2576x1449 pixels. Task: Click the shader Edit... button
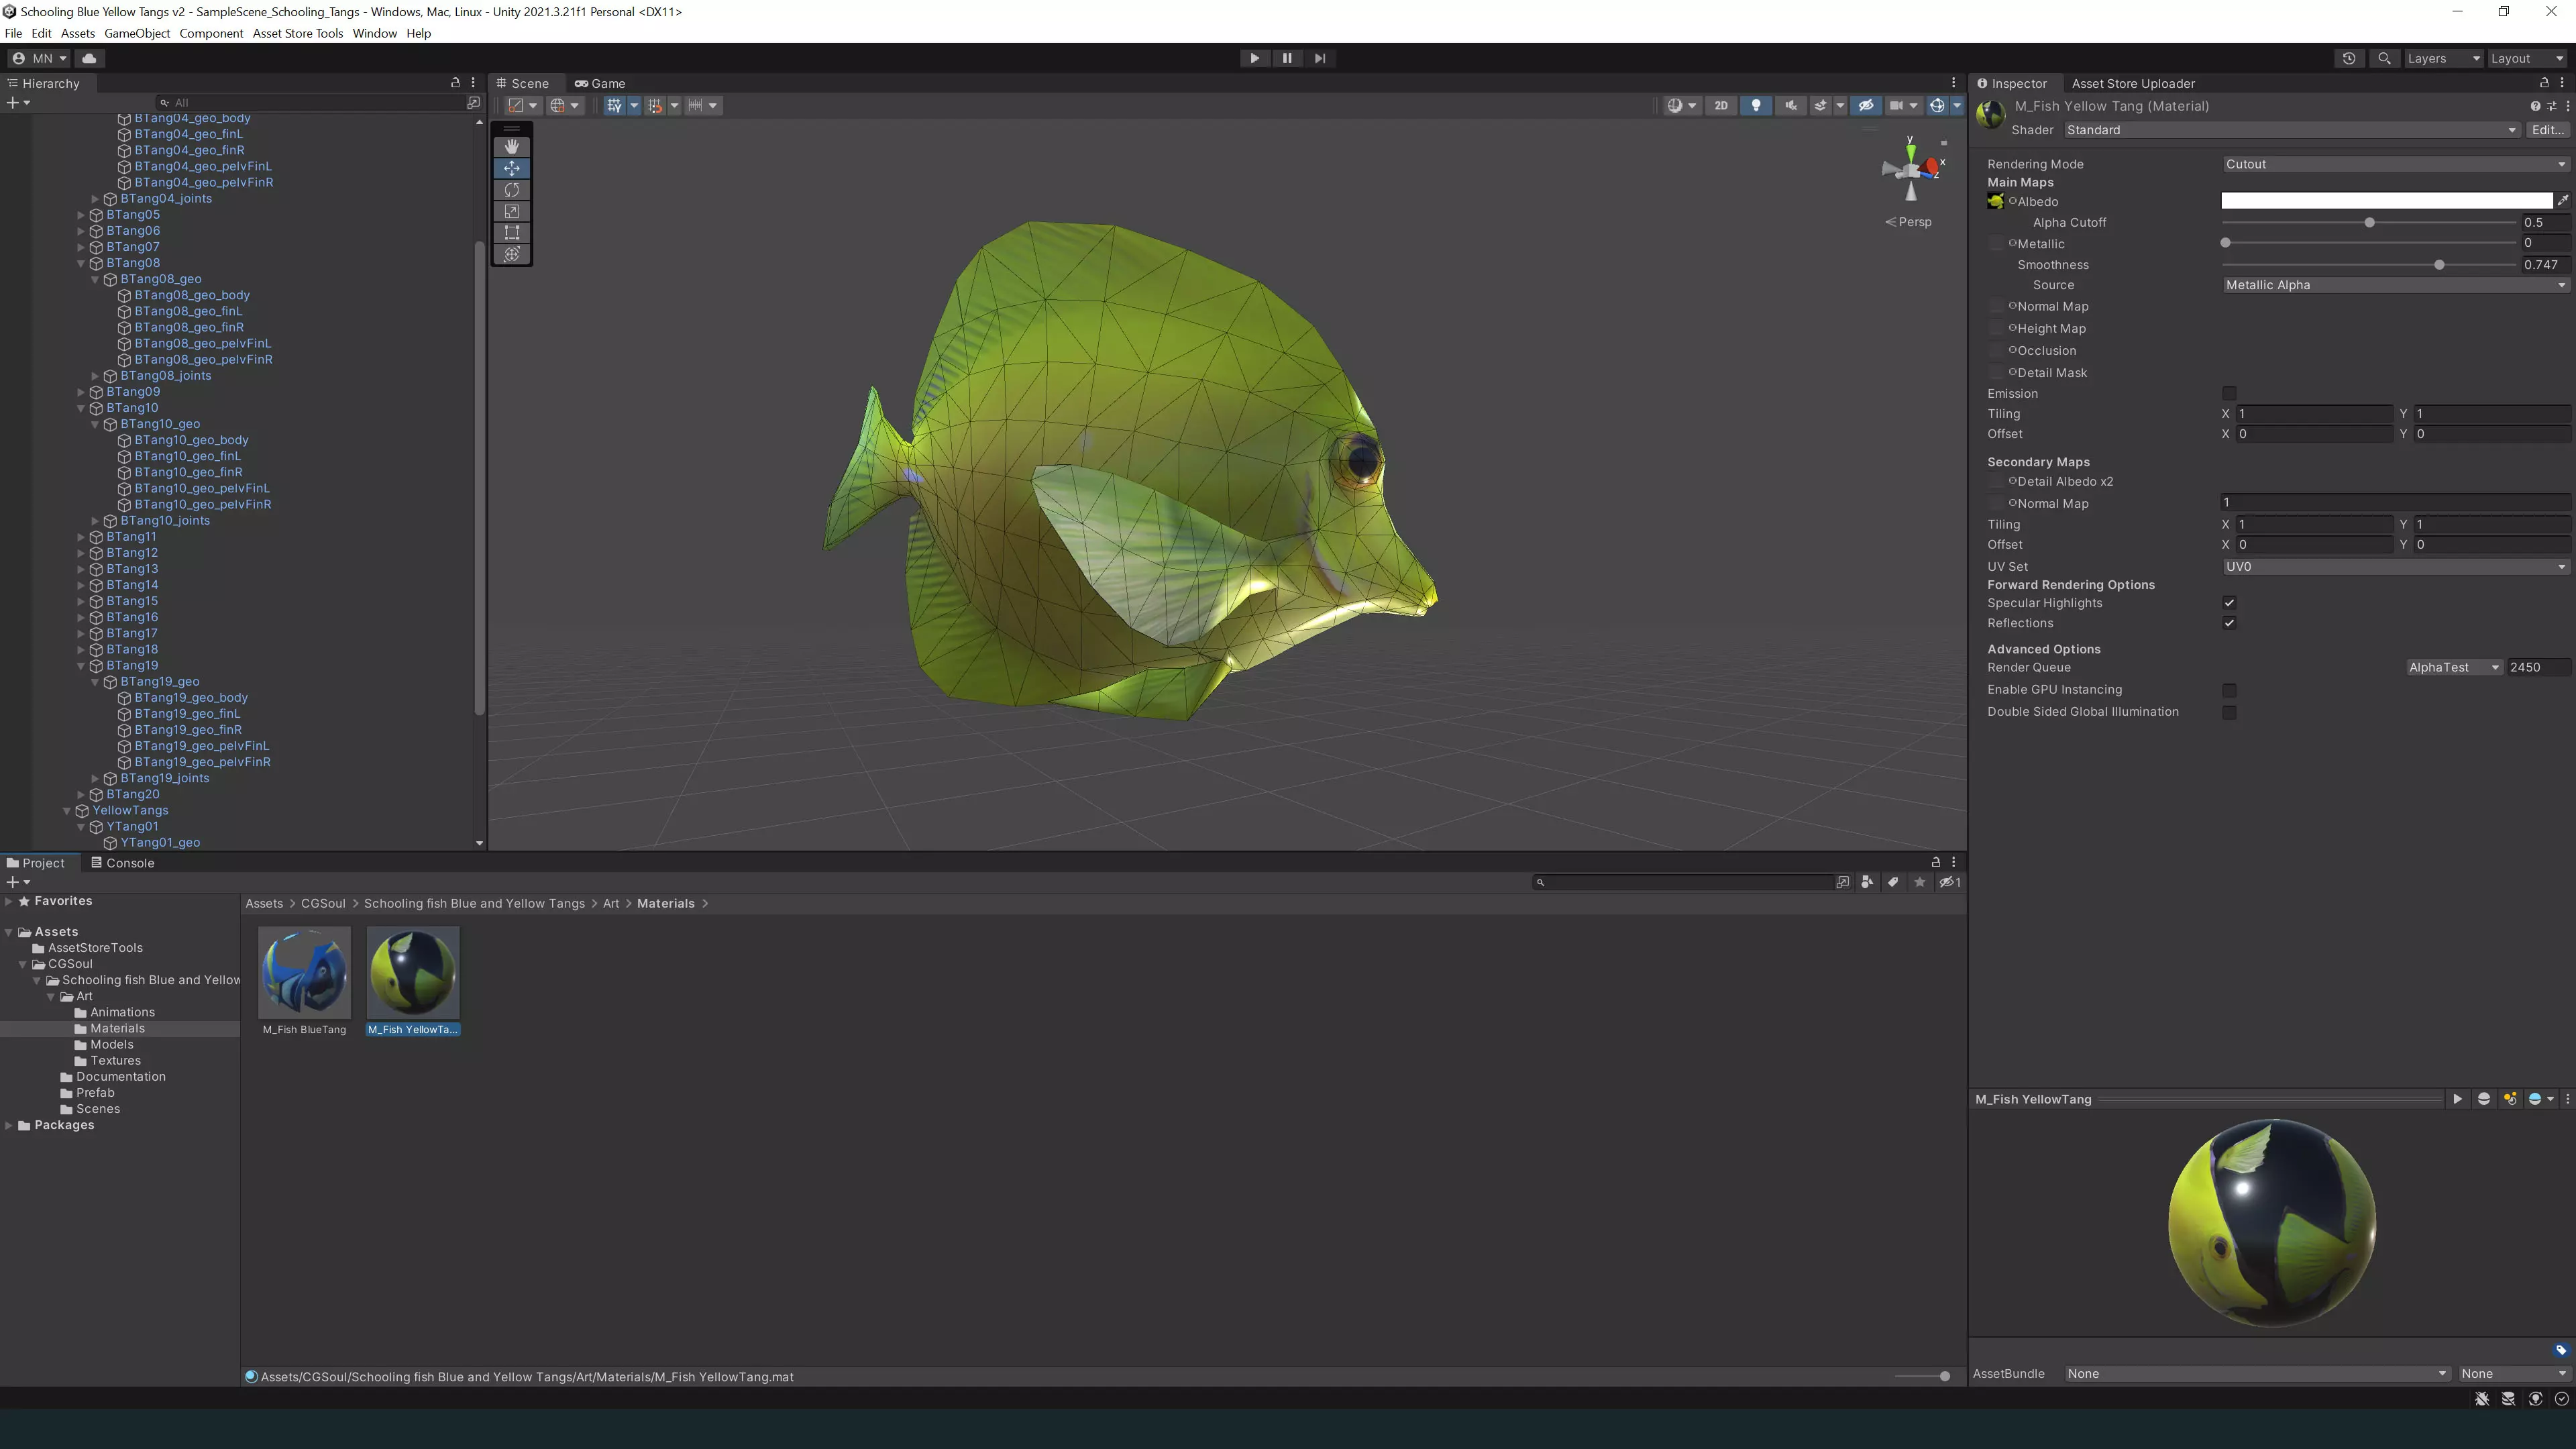tap(2547, 130)
